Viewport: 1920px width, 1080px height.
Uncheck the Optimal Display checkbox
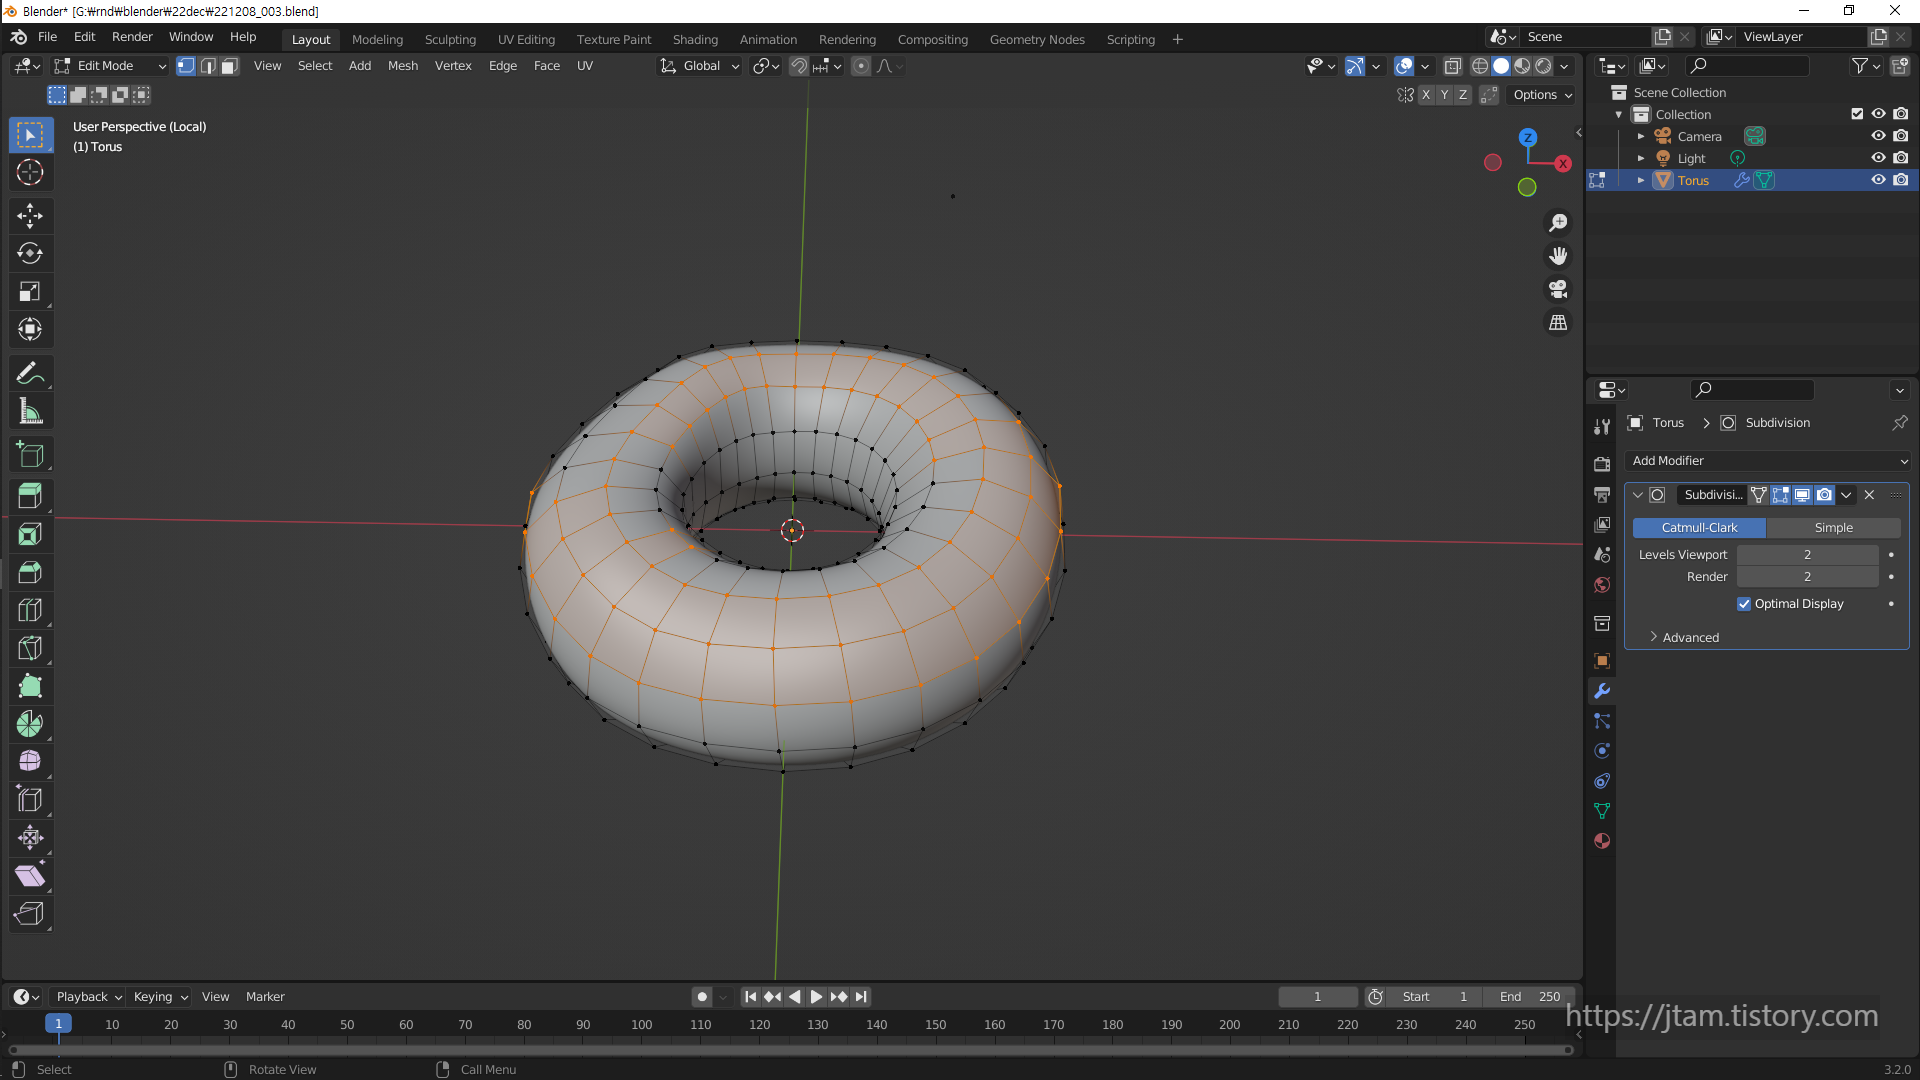[1744, 604]
